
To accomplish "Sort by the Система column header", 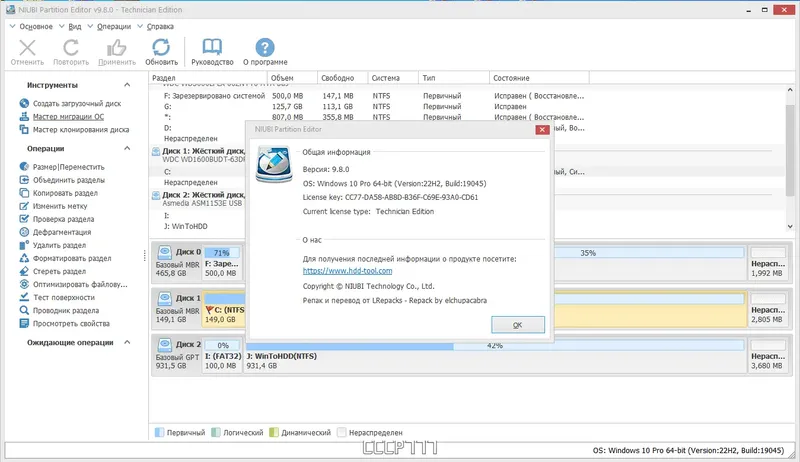I will 393,78.
